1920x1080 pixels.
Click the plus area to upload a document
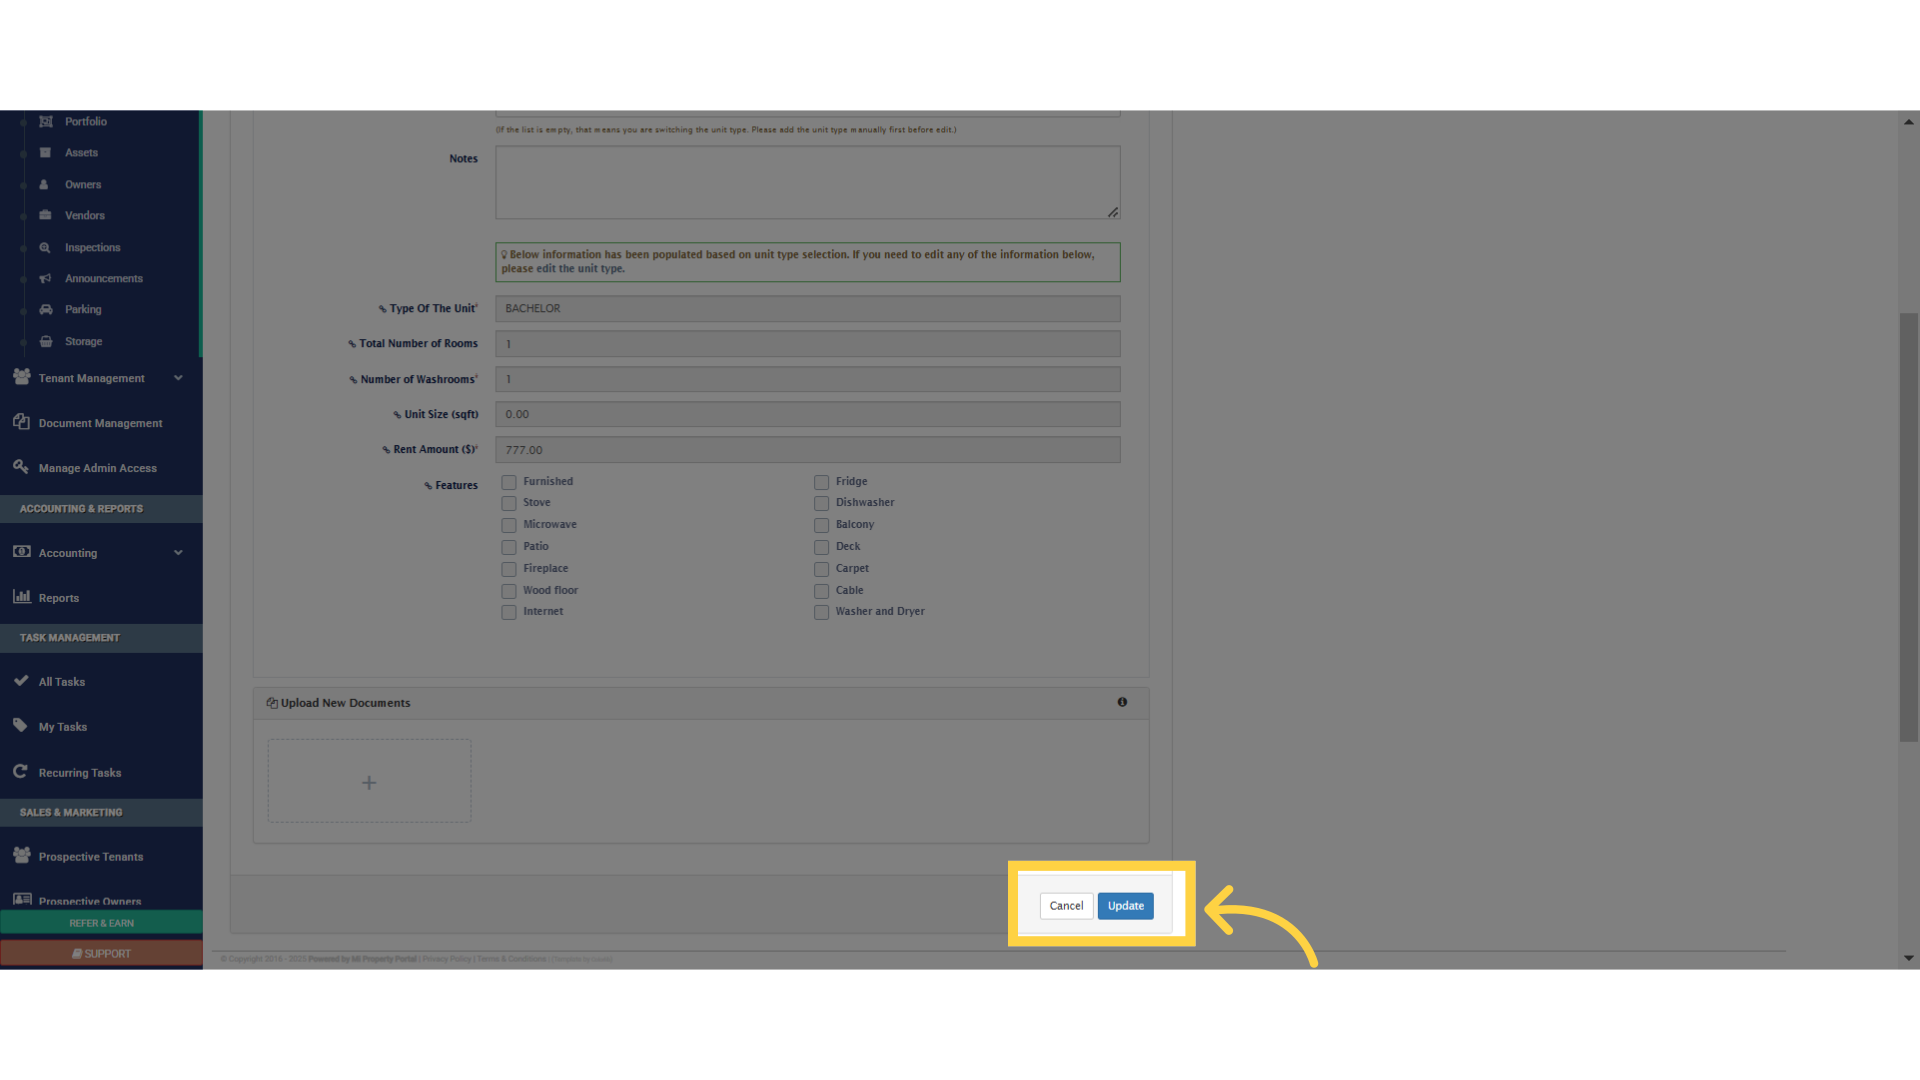click(x=369, y=781)
